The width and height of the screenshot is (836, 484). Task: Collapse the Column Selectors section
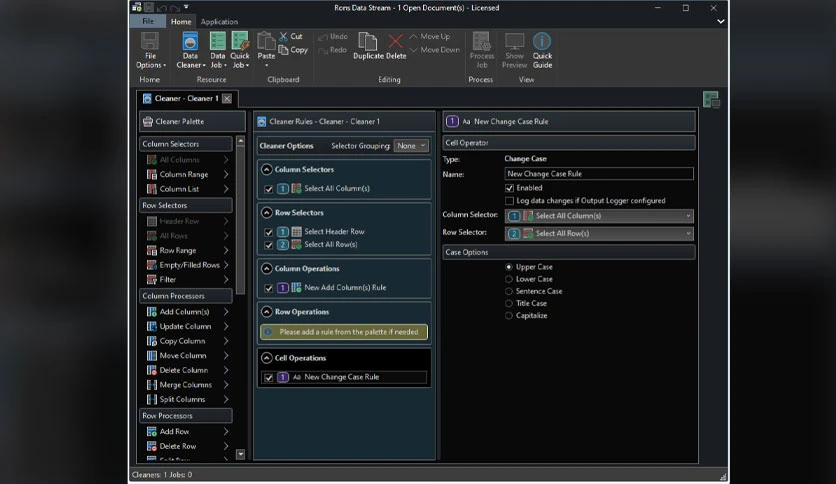coord(267,170)
